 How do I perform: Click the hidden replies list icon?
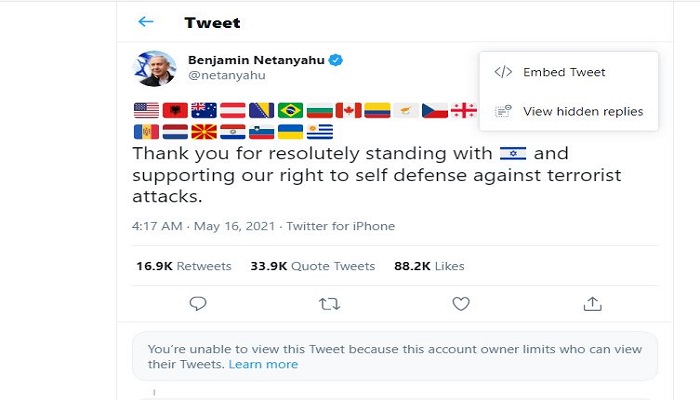503,111
